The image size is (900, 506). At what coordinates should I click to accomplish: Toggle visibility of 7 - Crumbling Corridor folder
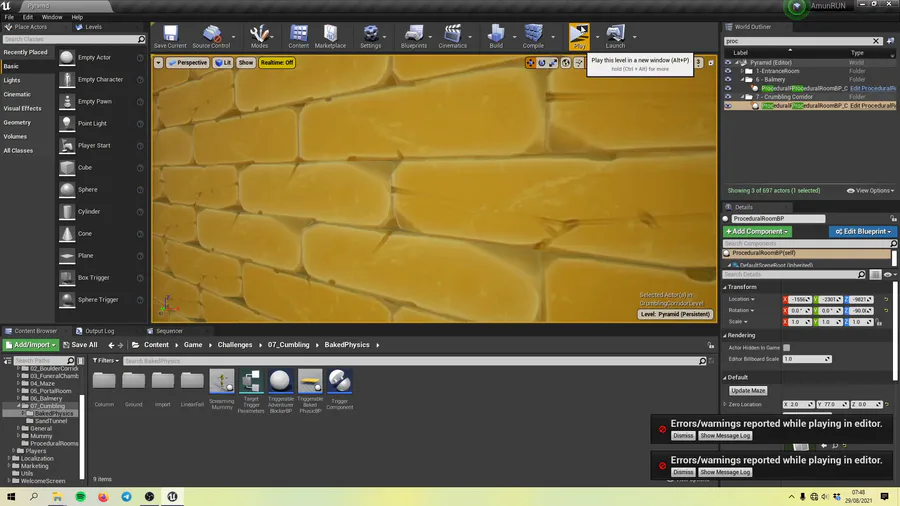[x=728, y=97]
